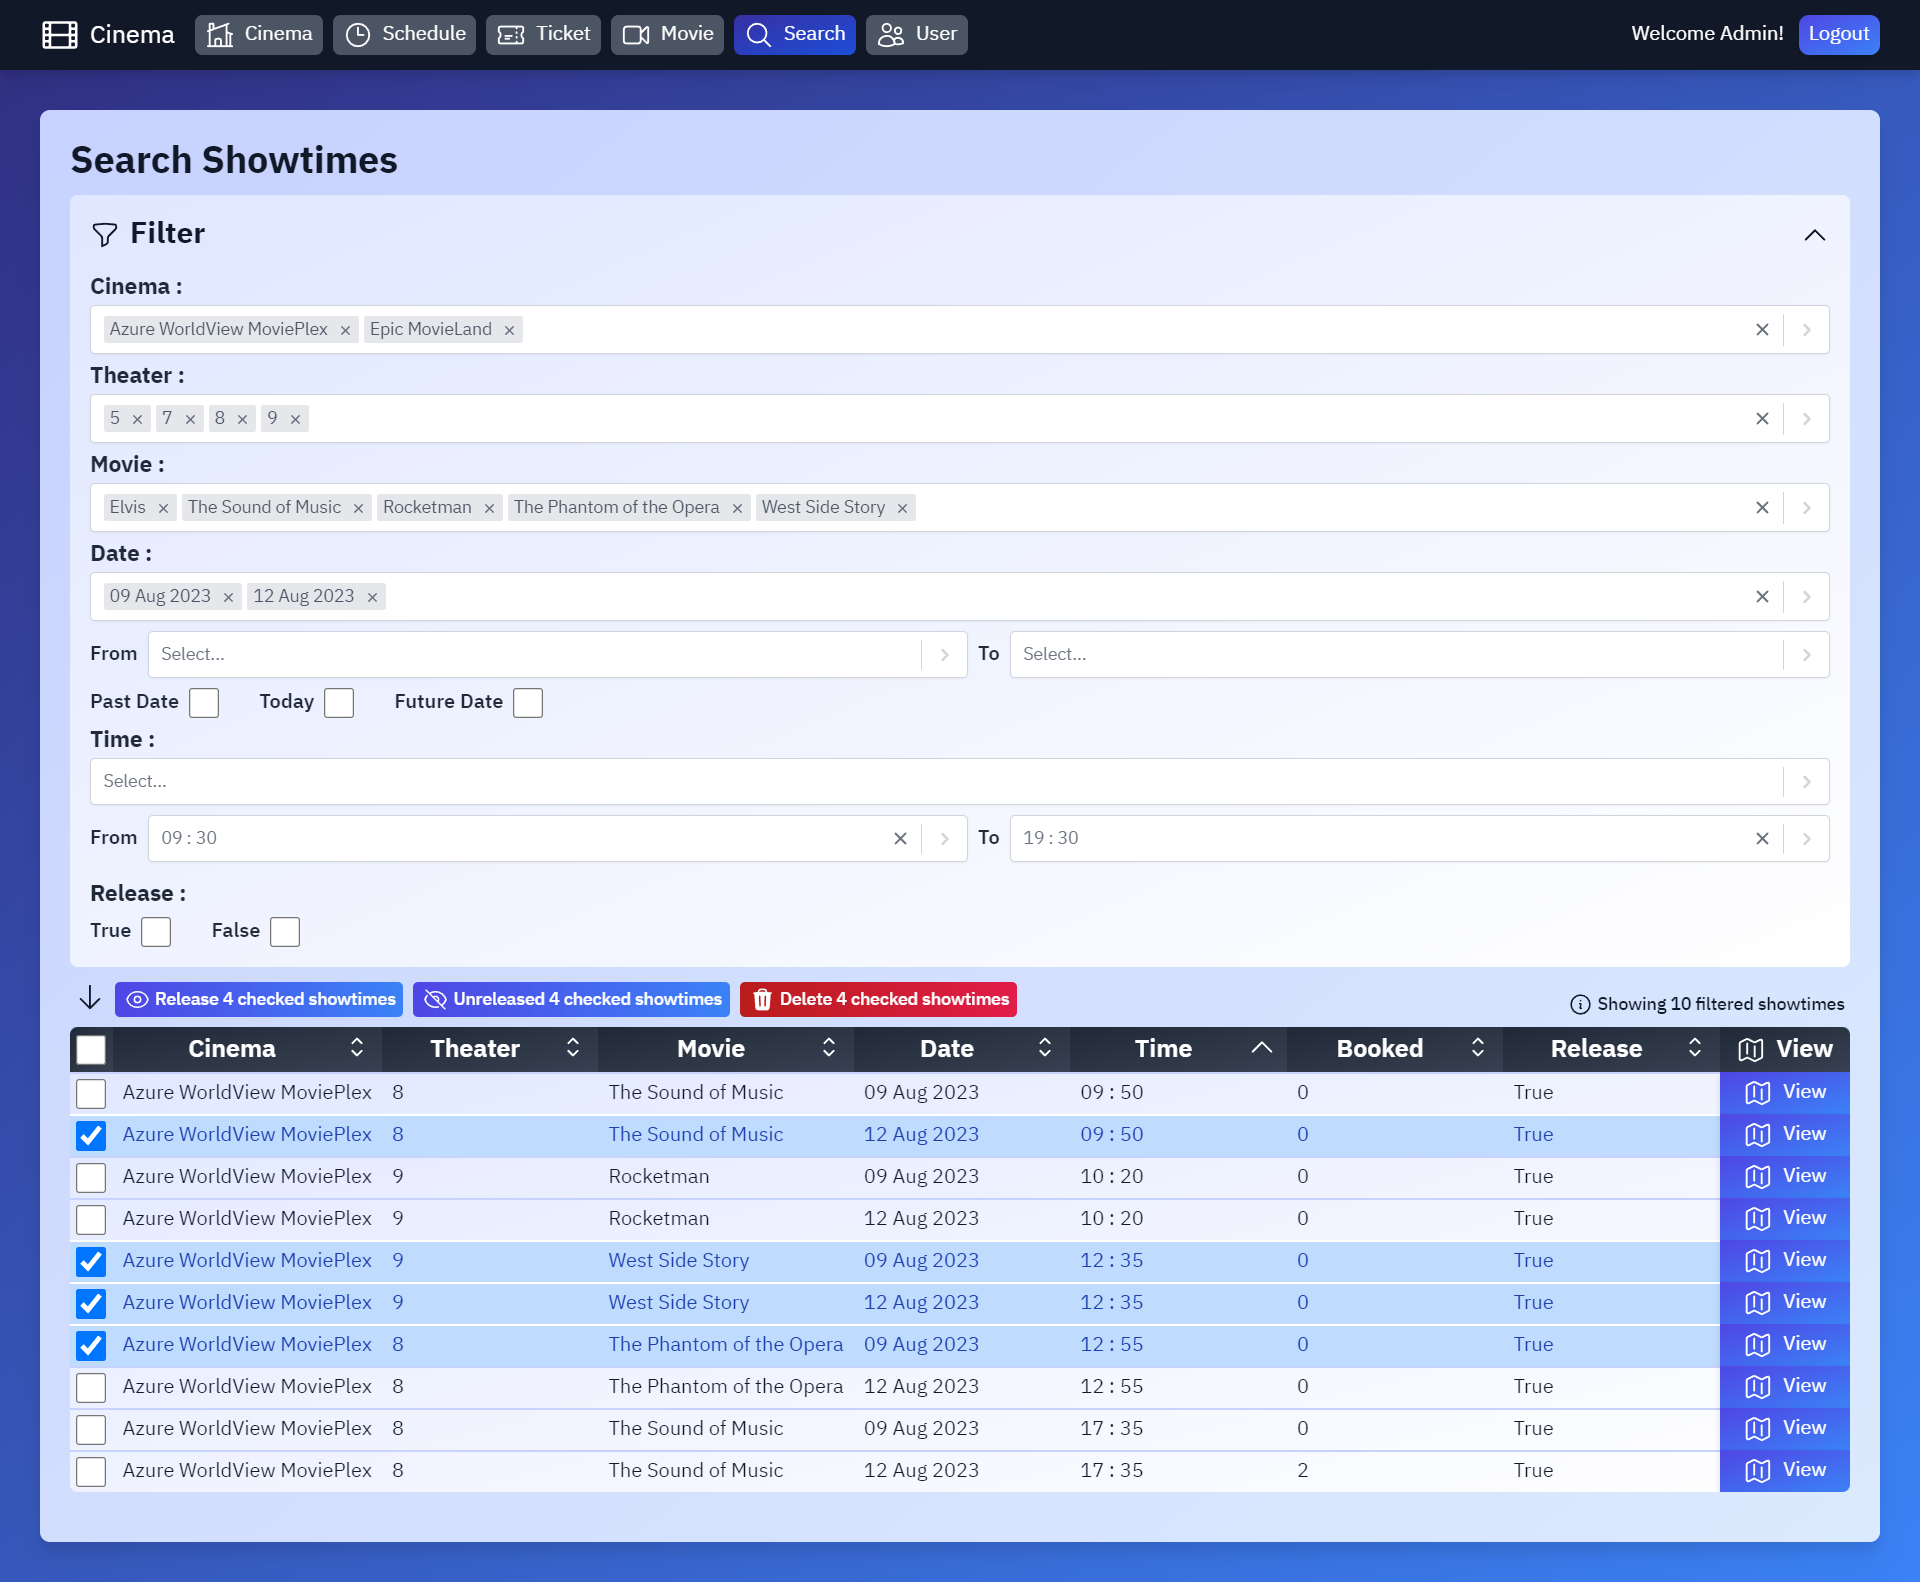
Task: Toggle the select-all checkbox in table header
Action: (91, 1050)
